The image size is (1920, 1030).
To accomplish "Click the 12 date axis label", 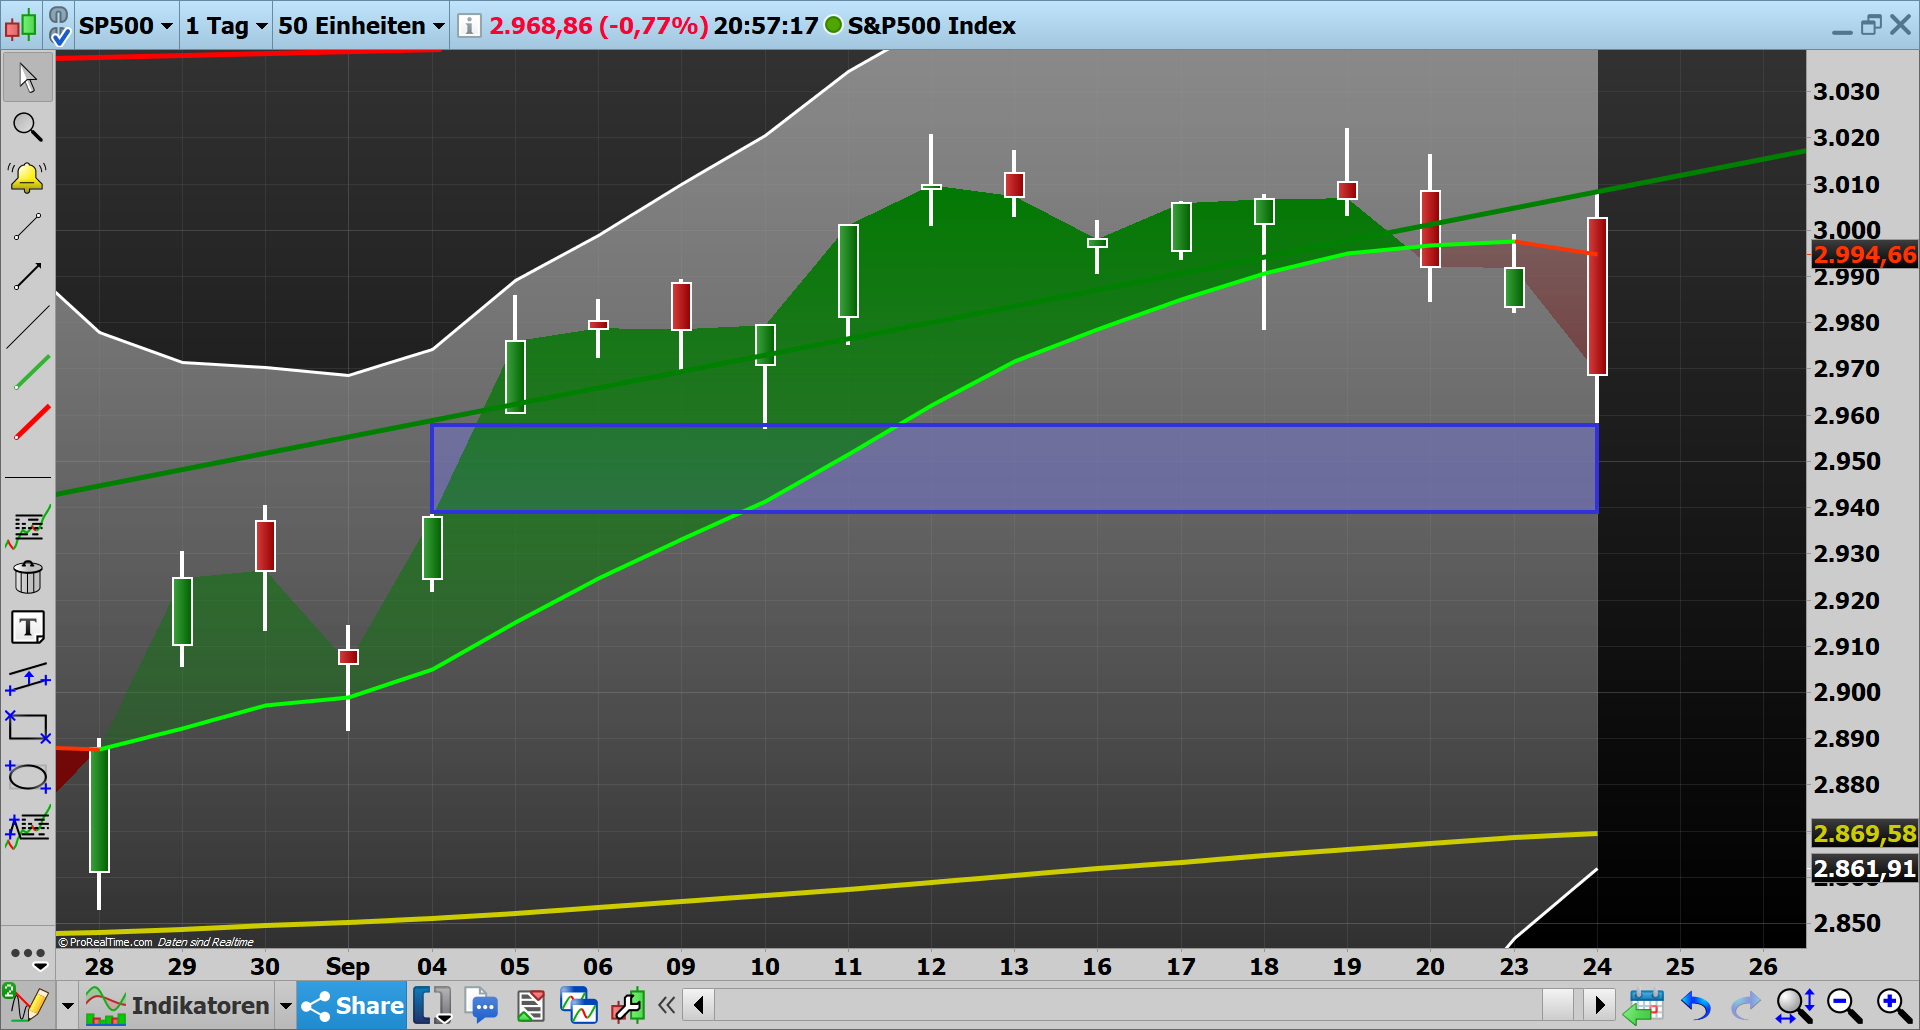I will pyautogui.click(x=931, y=967).
